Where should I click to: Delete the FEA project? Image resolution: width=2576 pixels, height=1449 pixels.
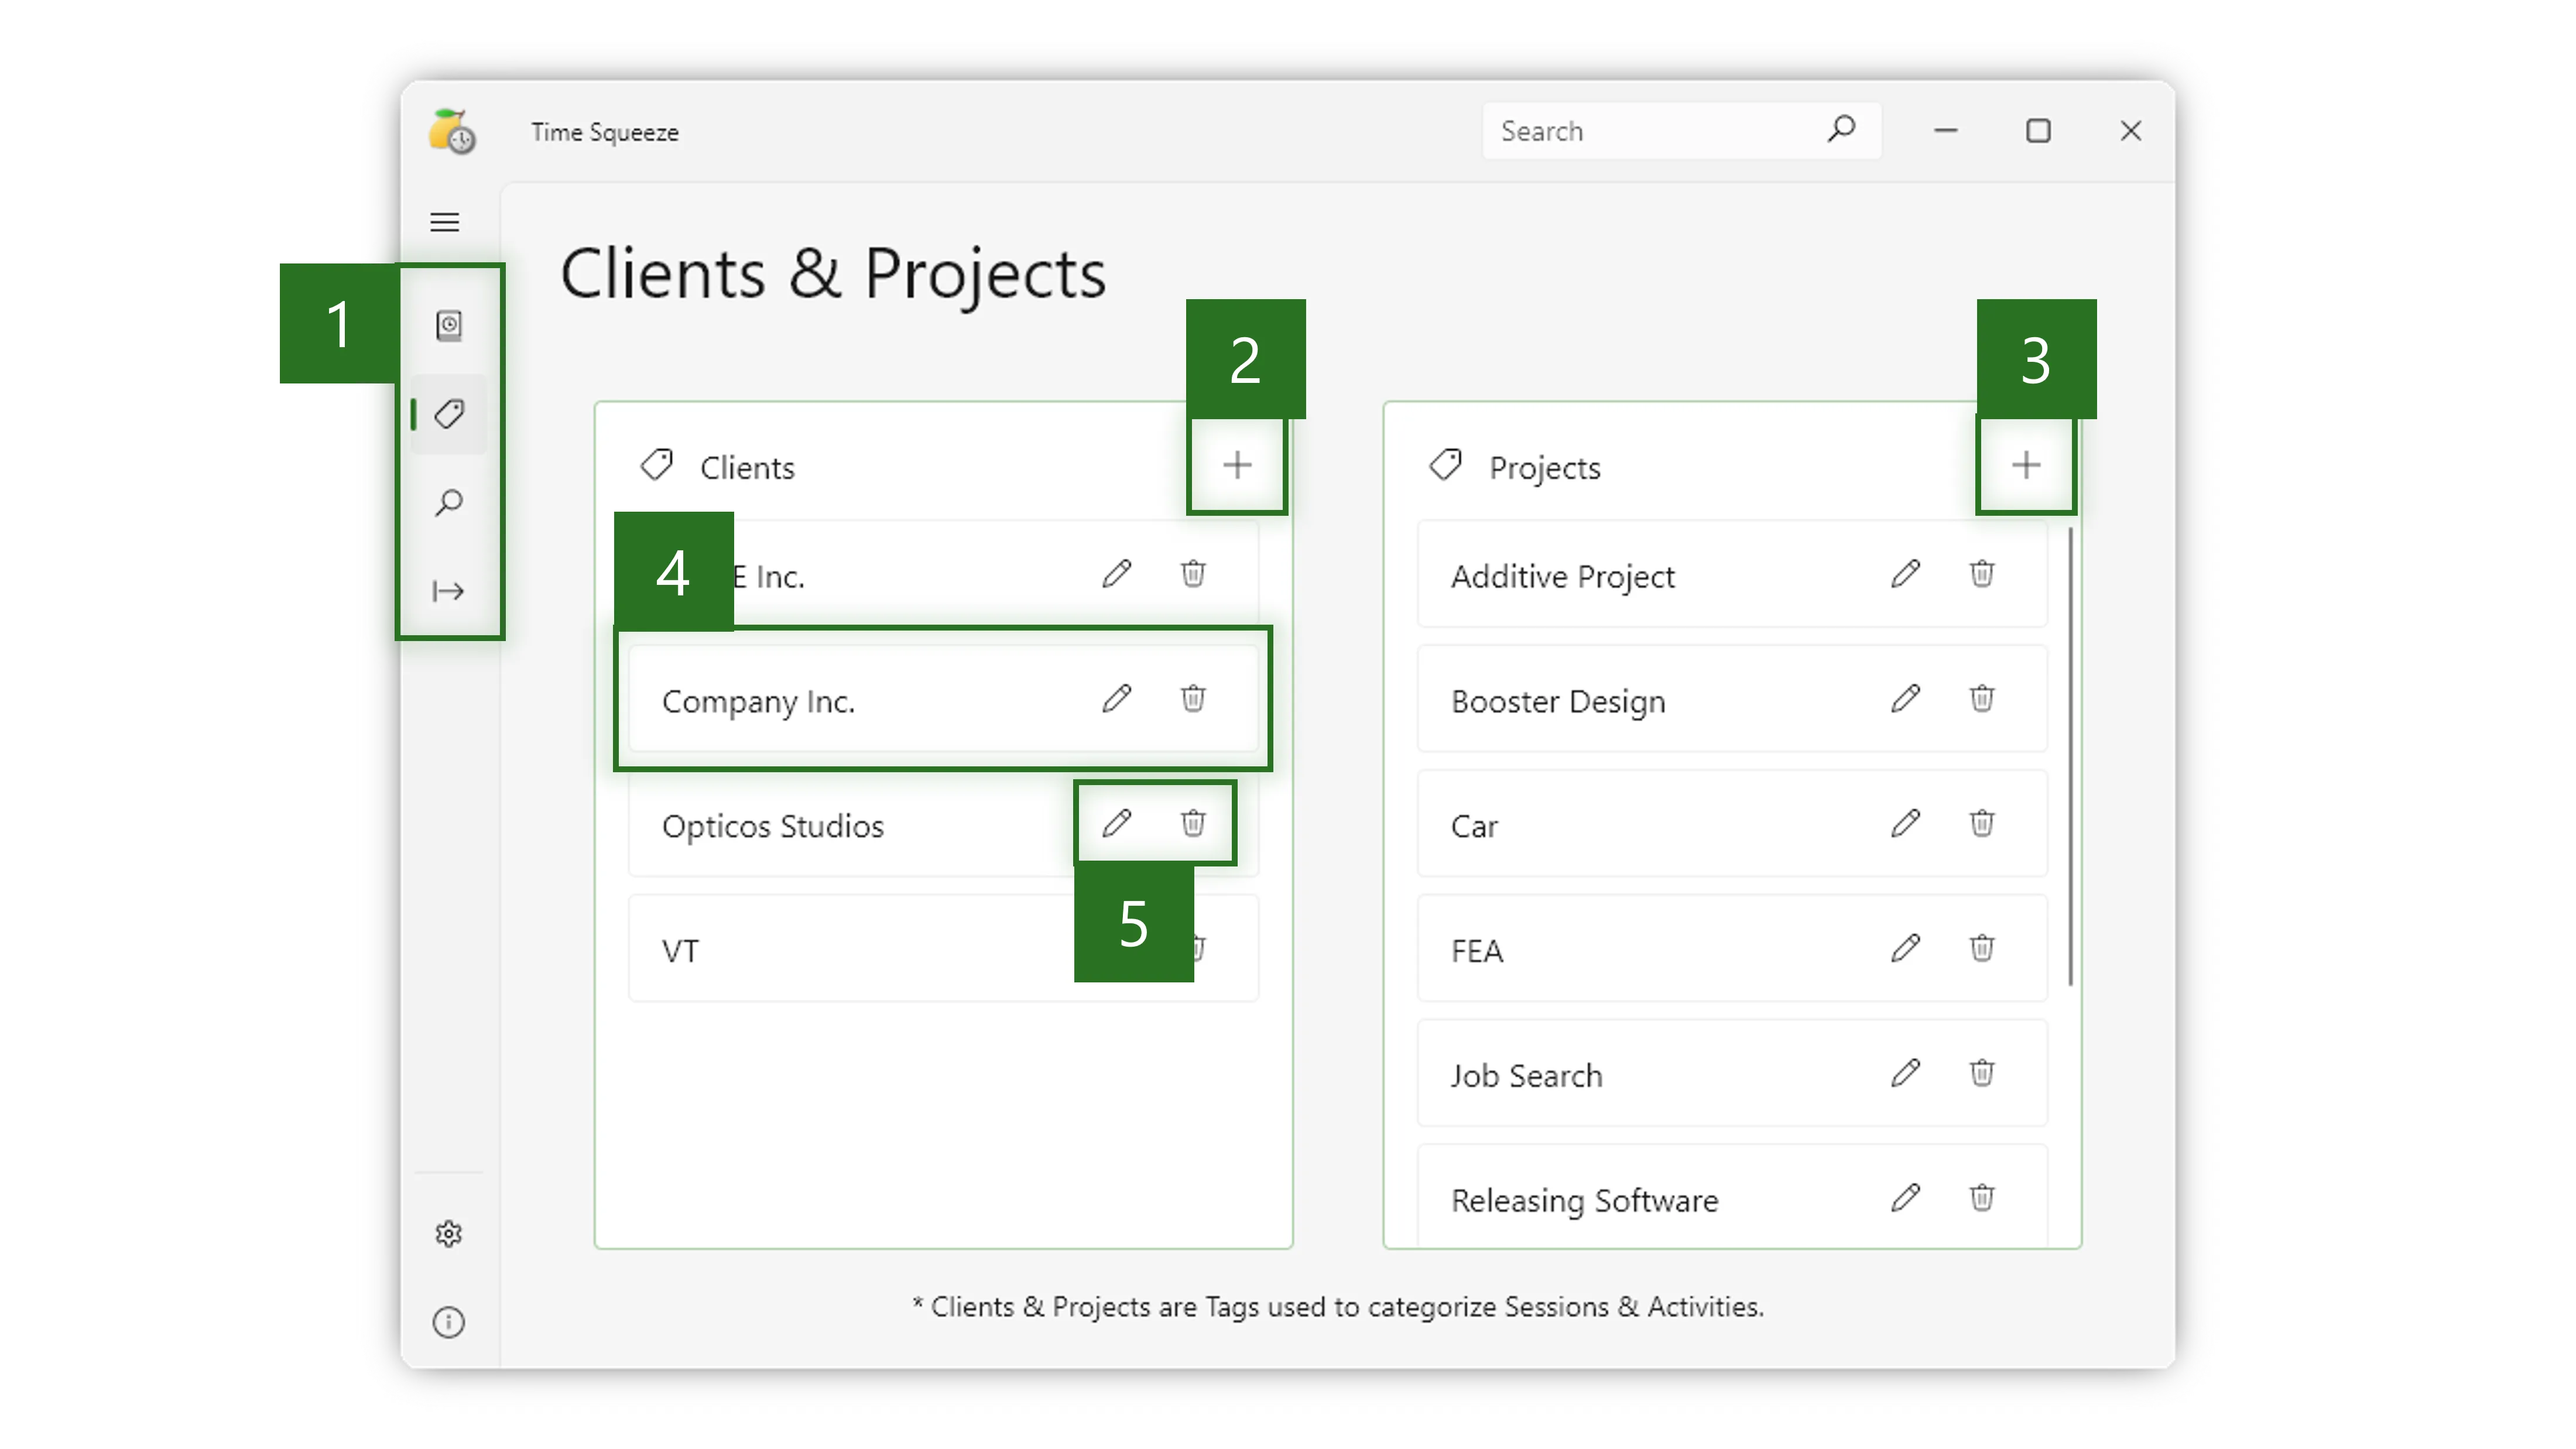[x=1982, y=948]
